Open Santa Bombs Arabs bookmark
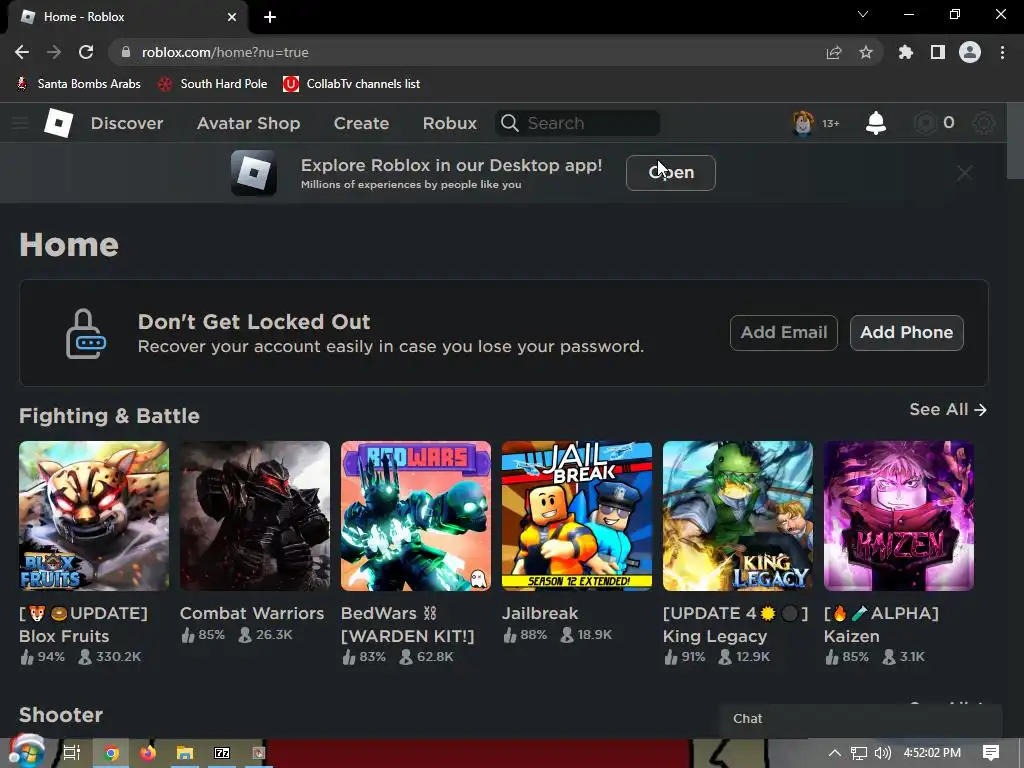 point(78,84)
